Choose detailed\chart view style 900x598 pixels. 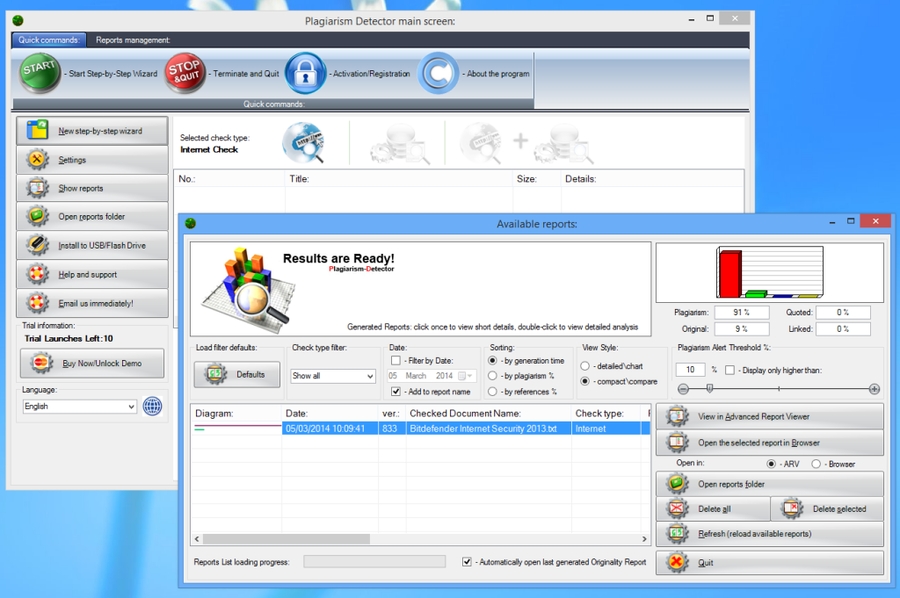coord(586,366)
